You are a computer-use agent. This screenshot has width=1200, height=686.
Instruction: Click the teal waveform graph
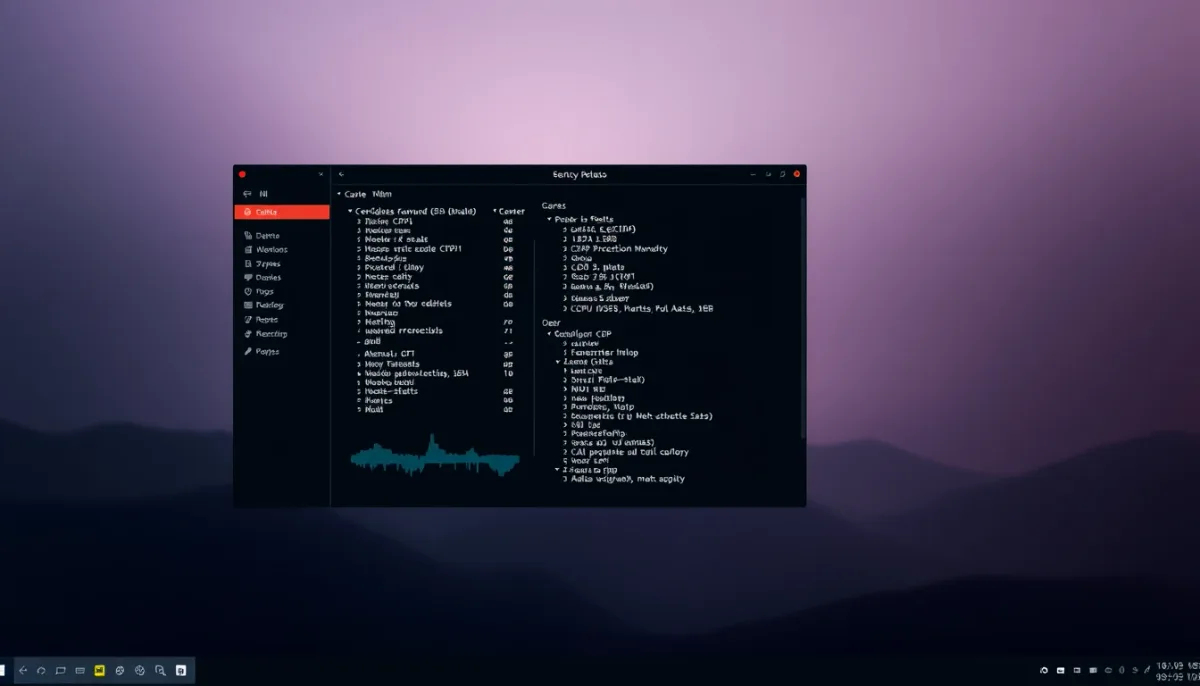435,458
